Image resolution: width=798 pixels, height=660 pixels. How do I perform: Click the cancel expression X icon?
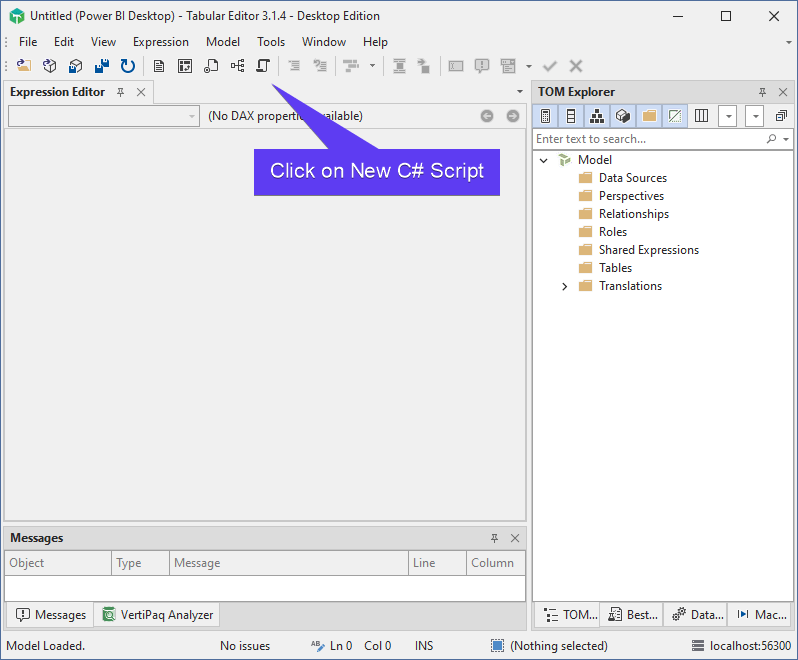[576, 66]
